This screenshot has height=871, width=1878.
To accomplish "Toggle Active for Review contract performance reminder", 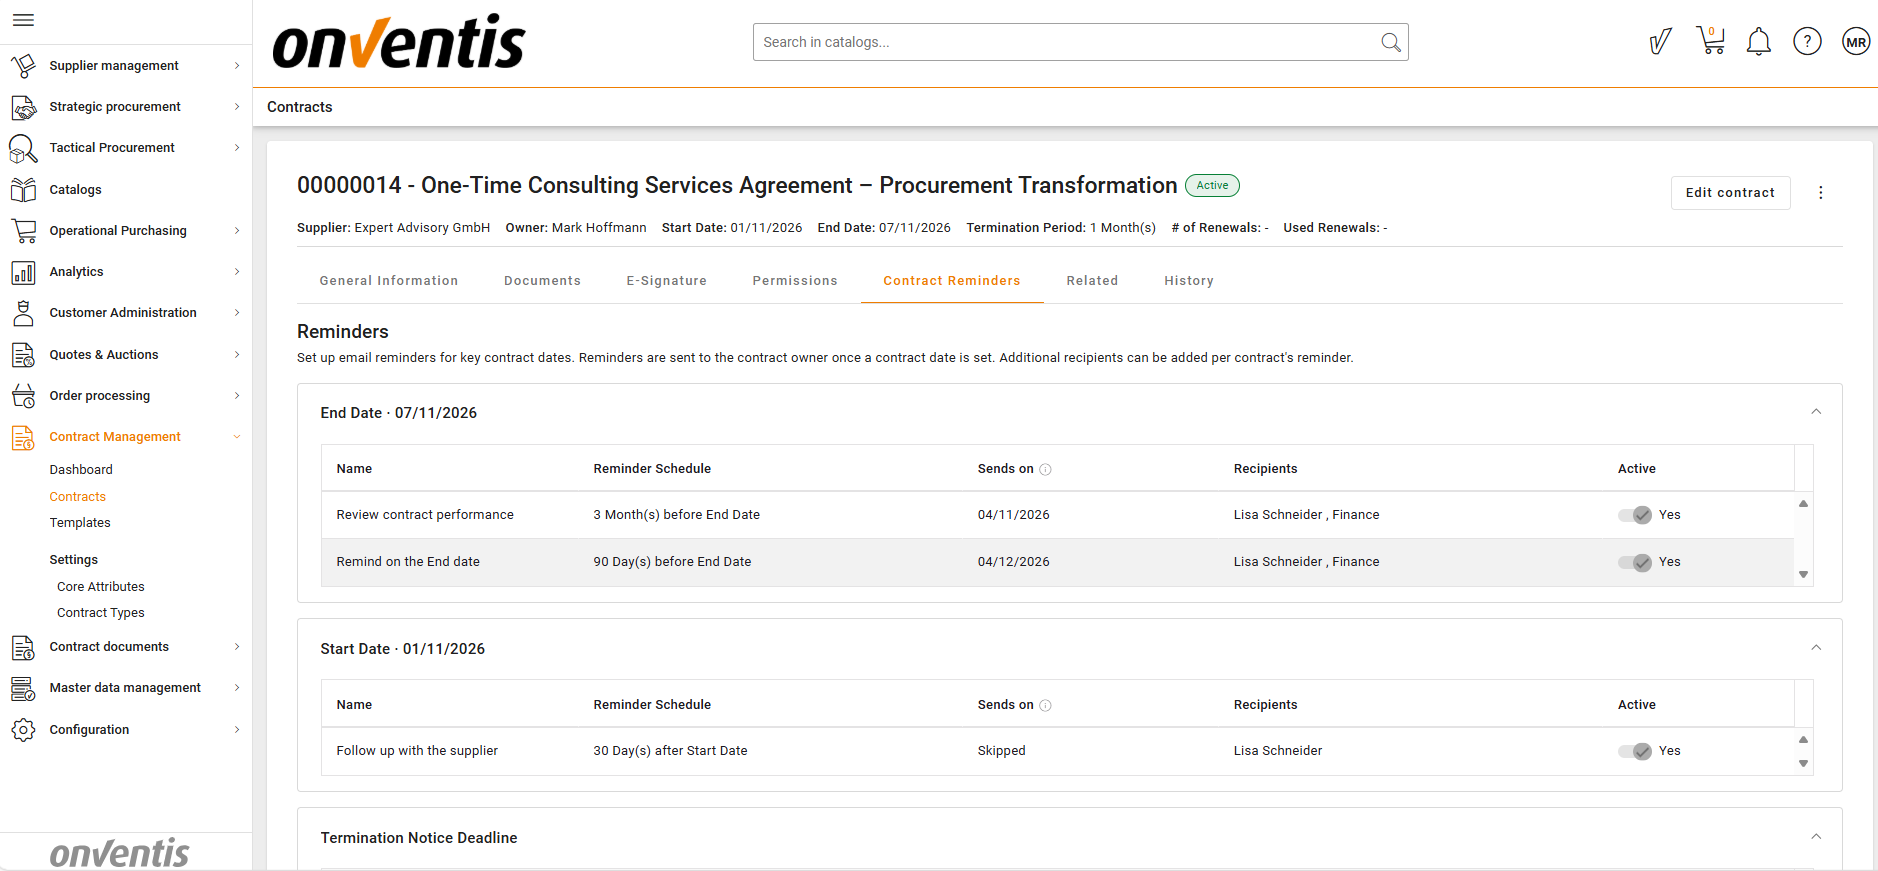I will [x=1635, y=515].
